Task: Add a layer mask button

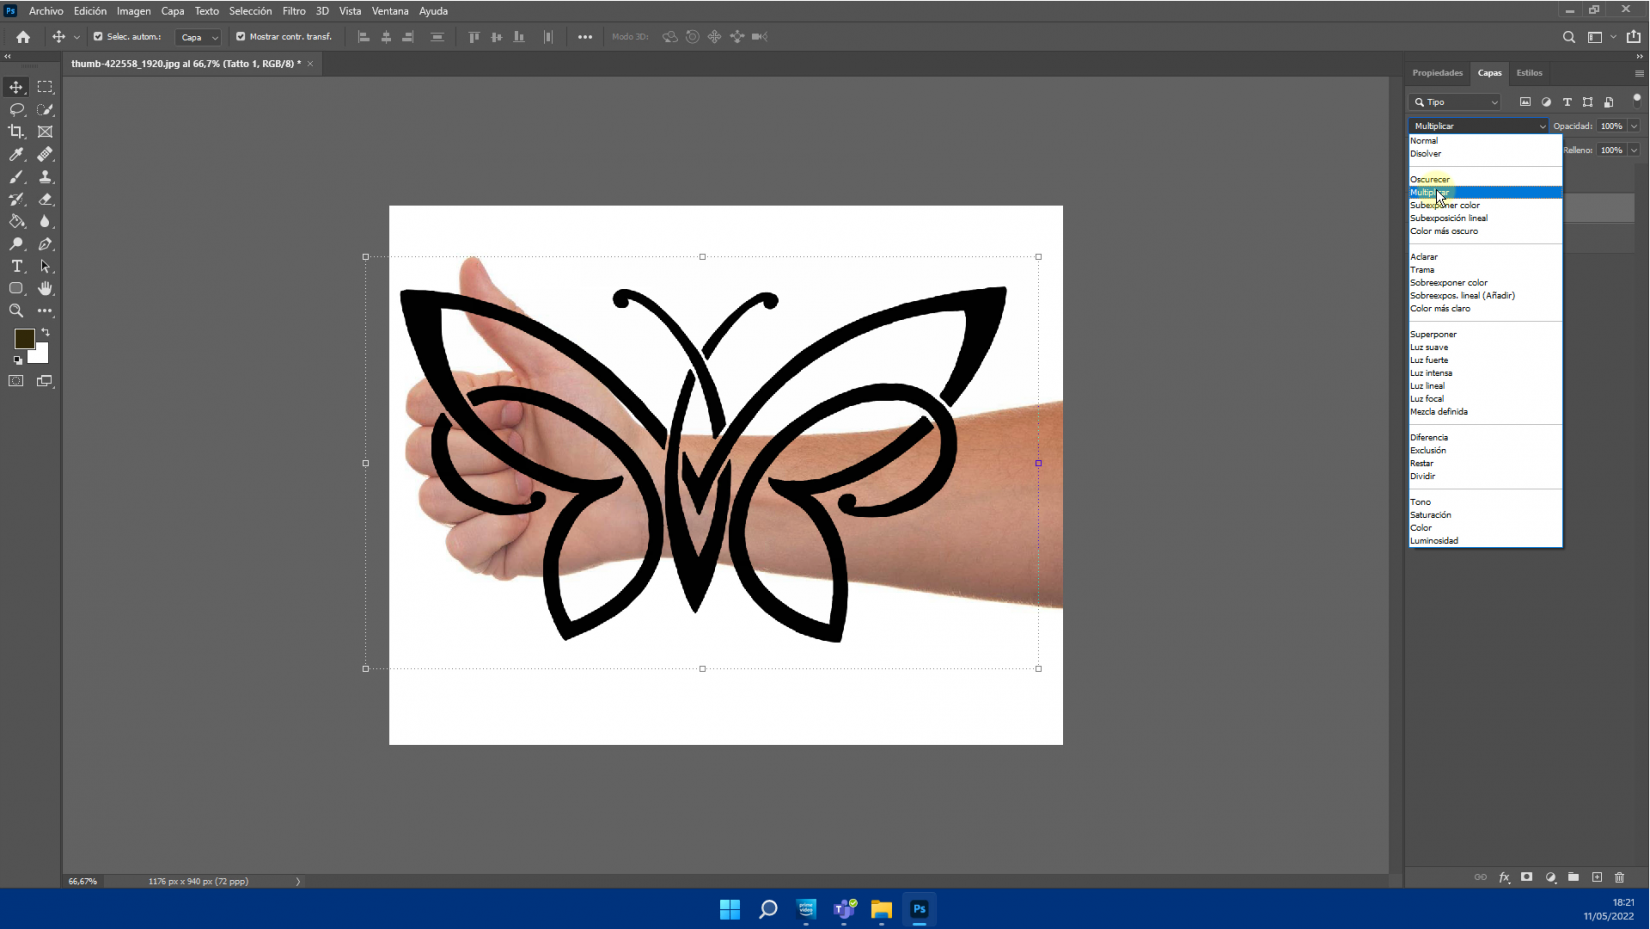Action: tap(1527, 877)
